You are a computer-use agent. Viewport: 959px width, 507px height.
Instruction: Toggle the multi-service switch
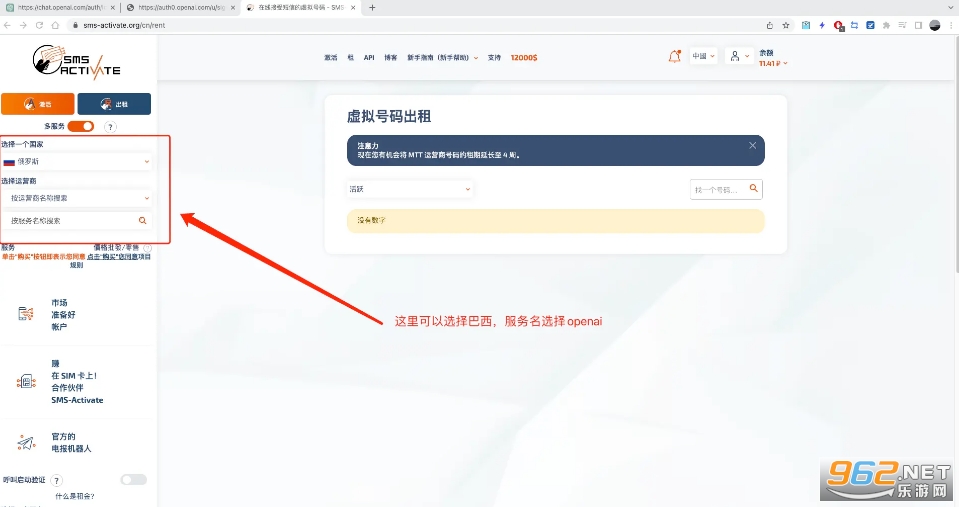[81, 127]
